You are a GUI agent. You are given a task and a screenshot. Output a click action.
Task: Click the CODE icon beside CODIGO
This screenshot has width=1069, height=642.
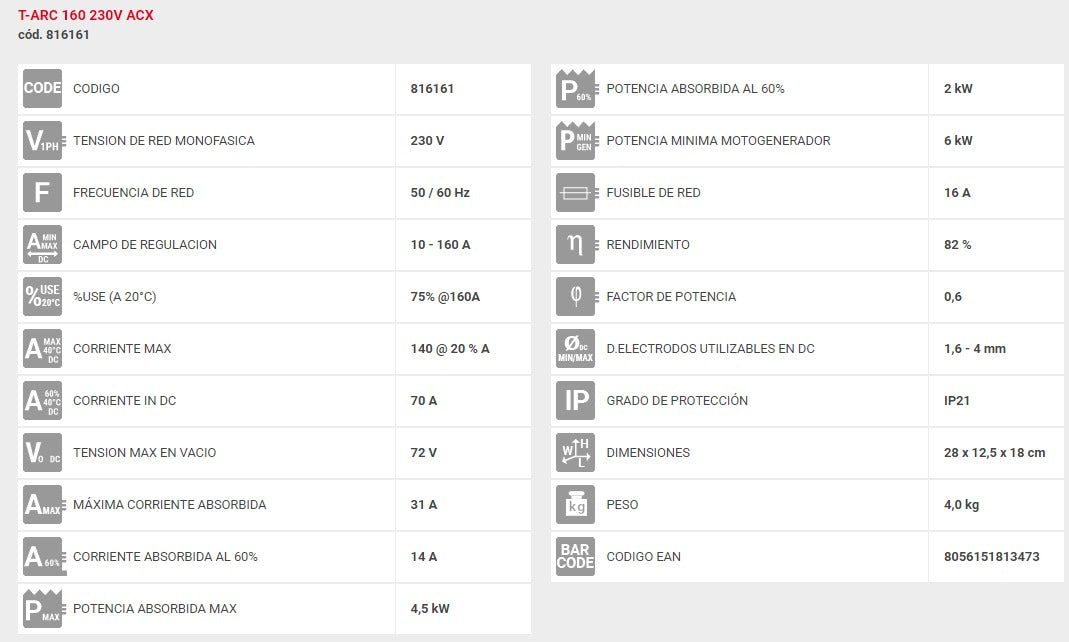pyautogui.click(x=42, y=89)
